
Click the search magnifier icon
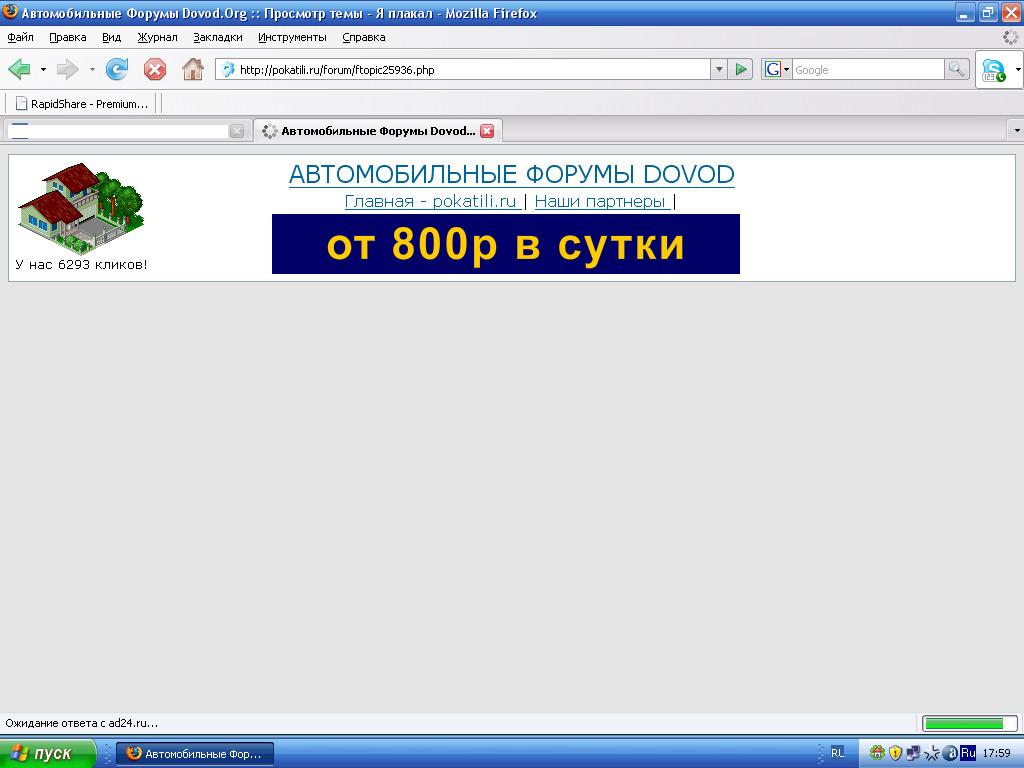click(957, 69)
